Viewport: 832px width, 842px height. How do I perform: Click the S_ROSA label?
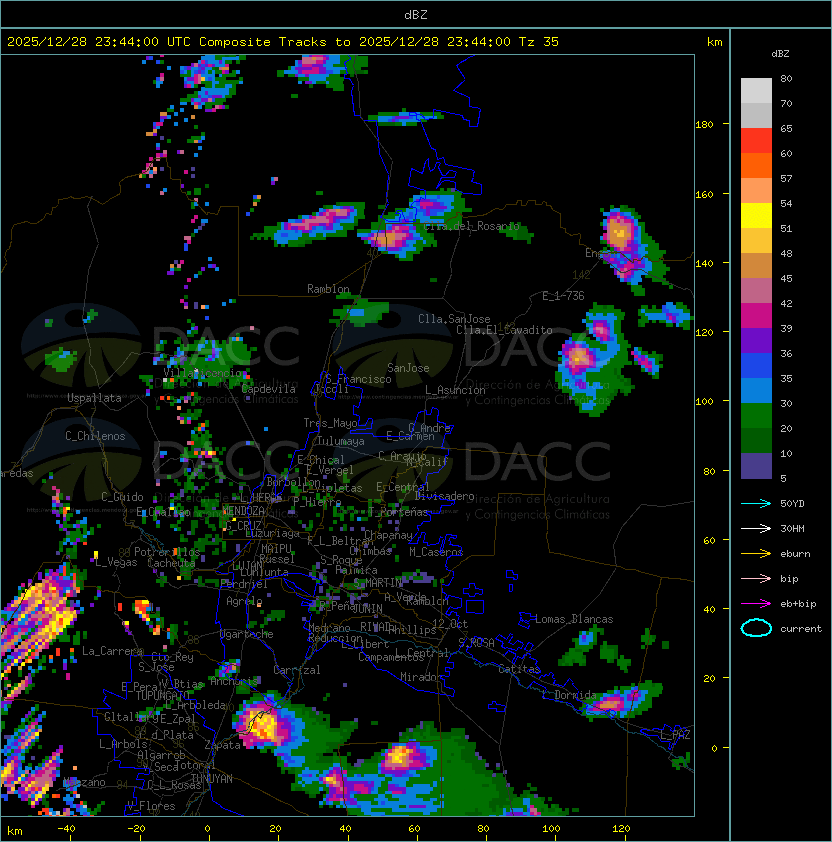pos(476,643)
